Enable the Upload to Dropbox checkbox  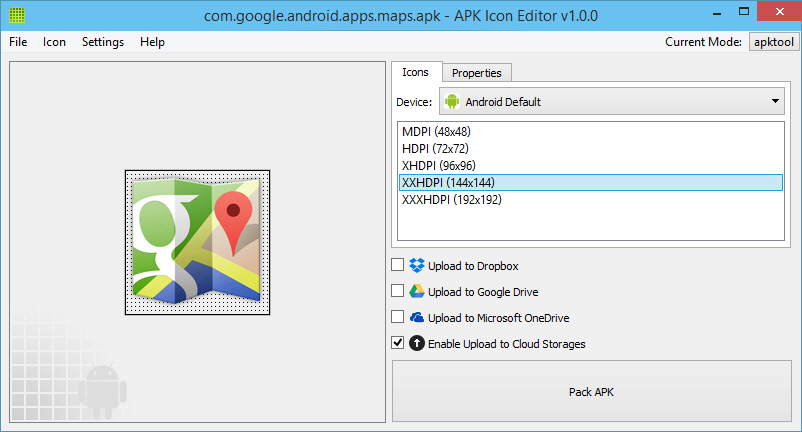point(397,265)
